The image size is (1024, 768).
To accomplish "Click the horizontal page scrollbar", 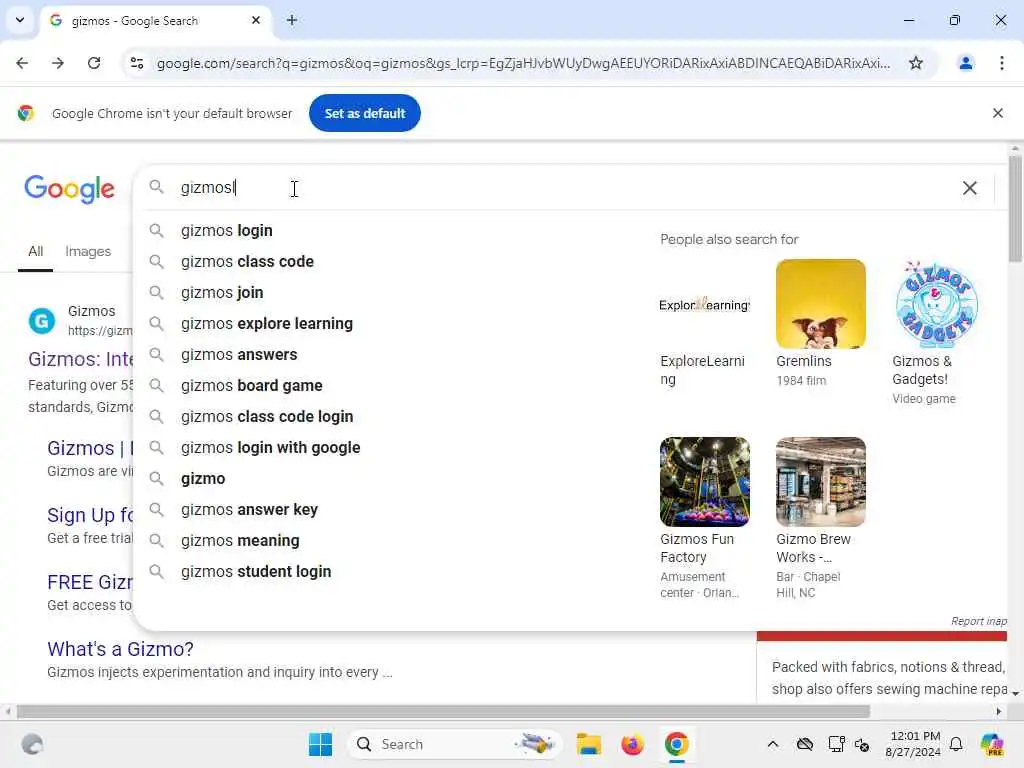I will 443,711.
